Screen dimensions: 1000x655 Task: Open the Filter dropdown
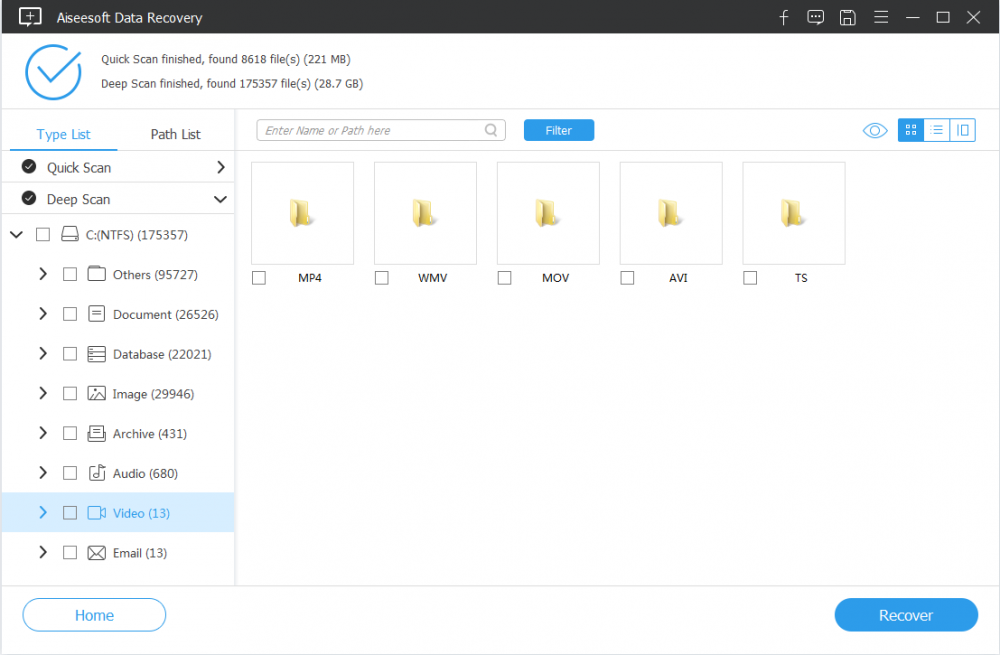pos(558,130)
